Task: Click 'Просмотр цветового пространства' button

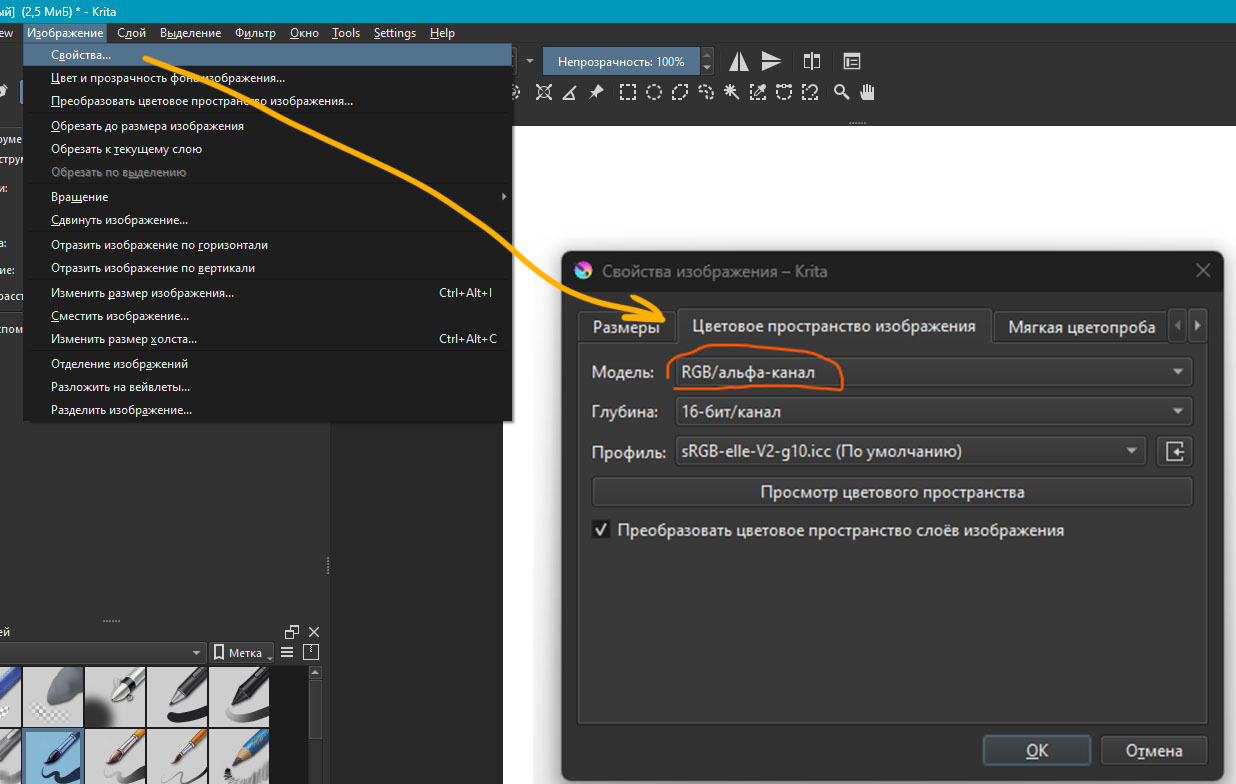Action: (892, 492)
